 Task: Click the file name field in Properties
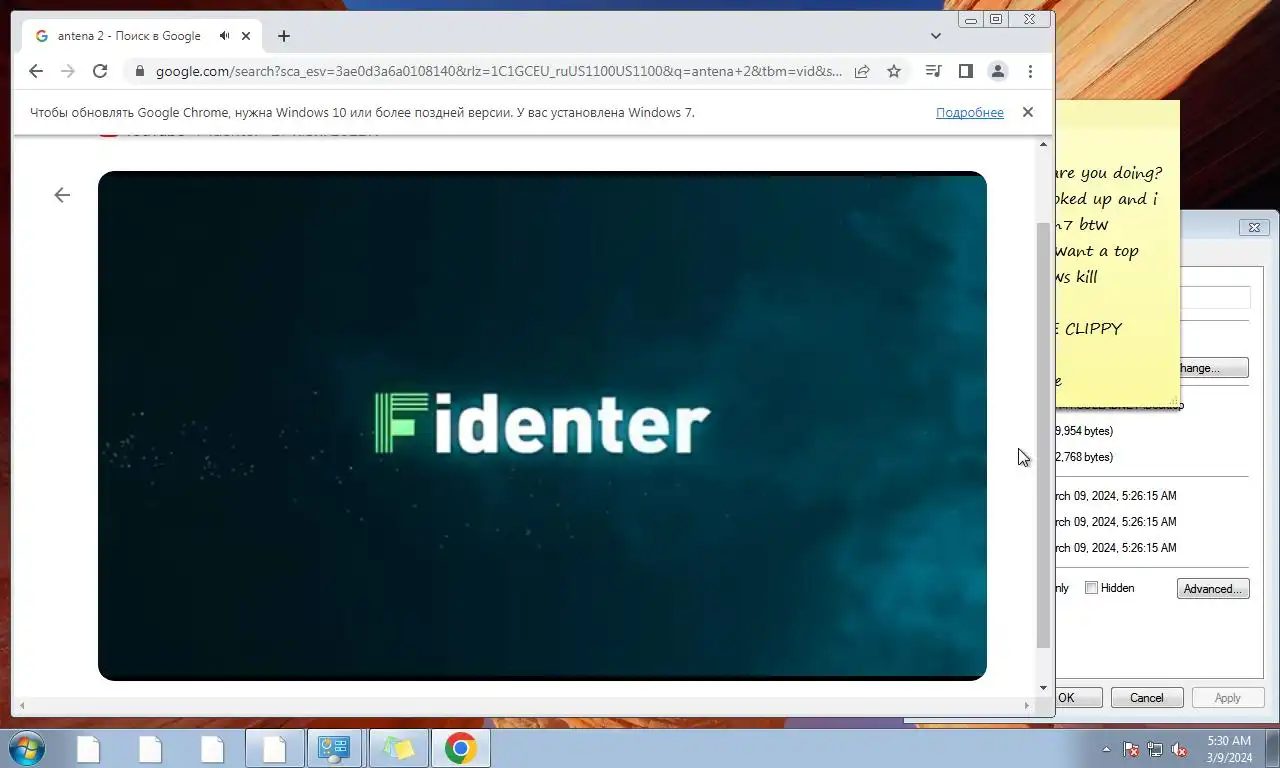coord(1215,298)
